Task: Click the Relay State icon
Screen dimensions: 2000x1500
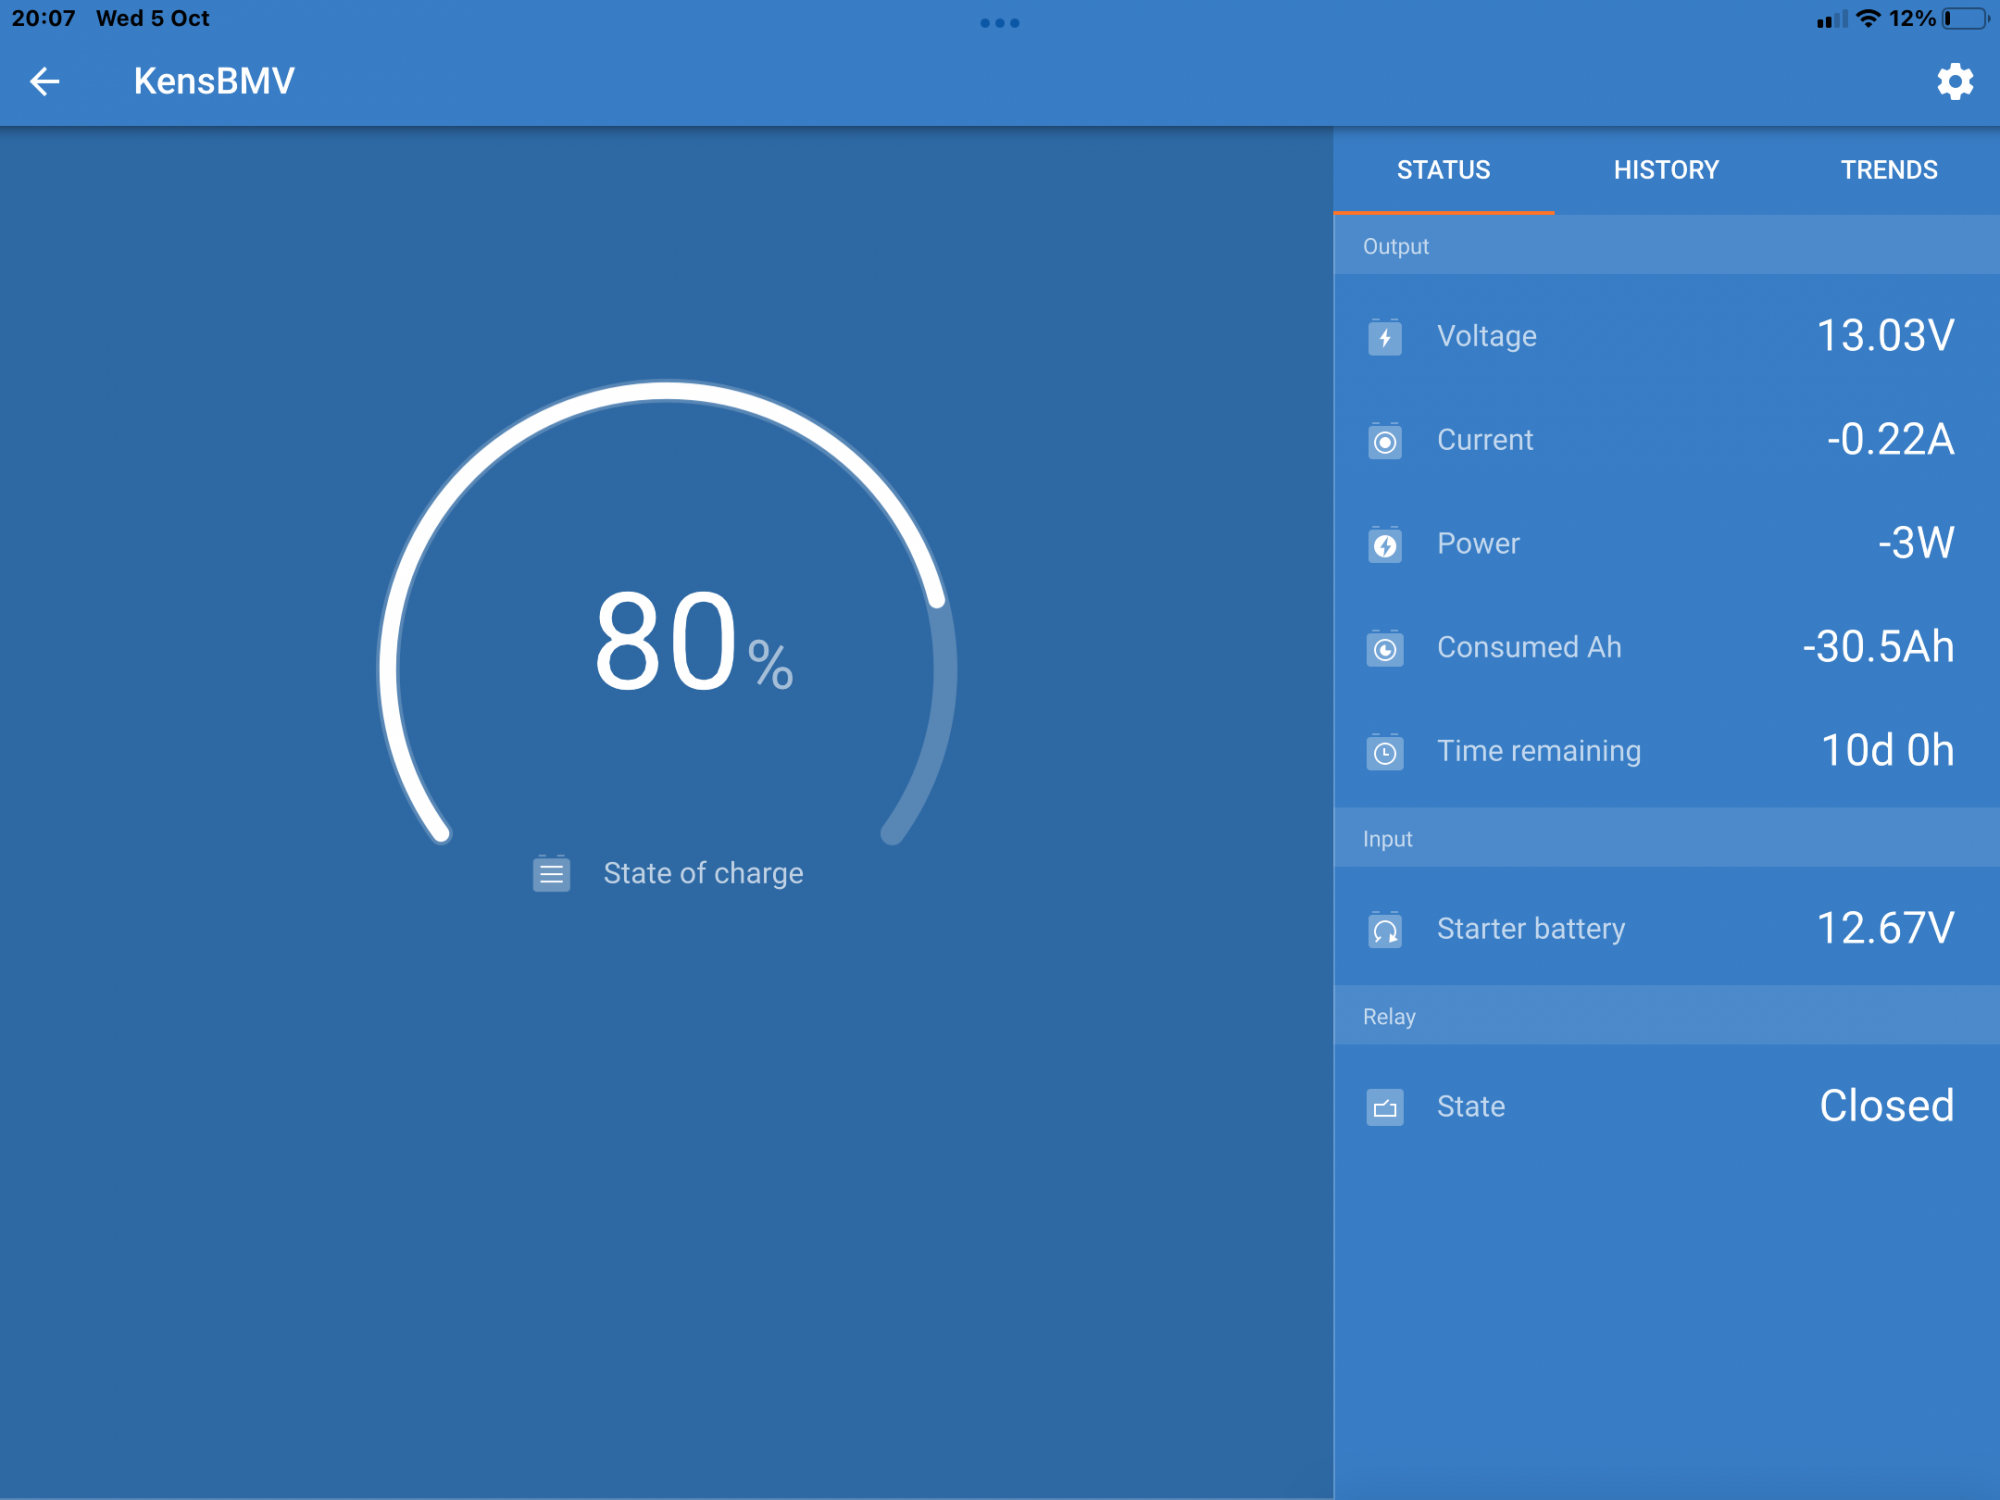Action: [x=1385, y=1107]
